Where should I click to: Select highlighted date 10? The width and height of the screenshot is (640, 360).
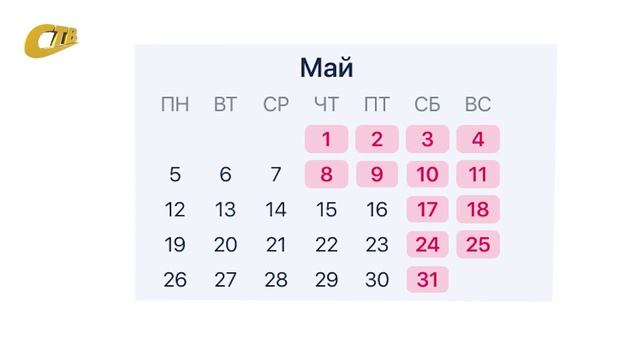click(427, 174)
